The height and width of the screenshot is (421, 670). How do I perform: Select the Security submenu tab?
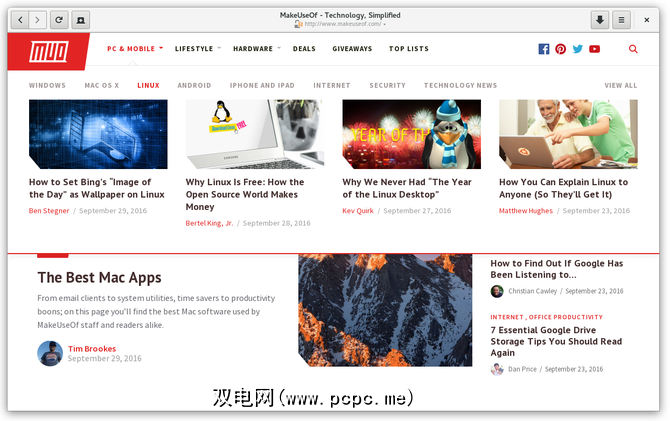click(388, 85)
